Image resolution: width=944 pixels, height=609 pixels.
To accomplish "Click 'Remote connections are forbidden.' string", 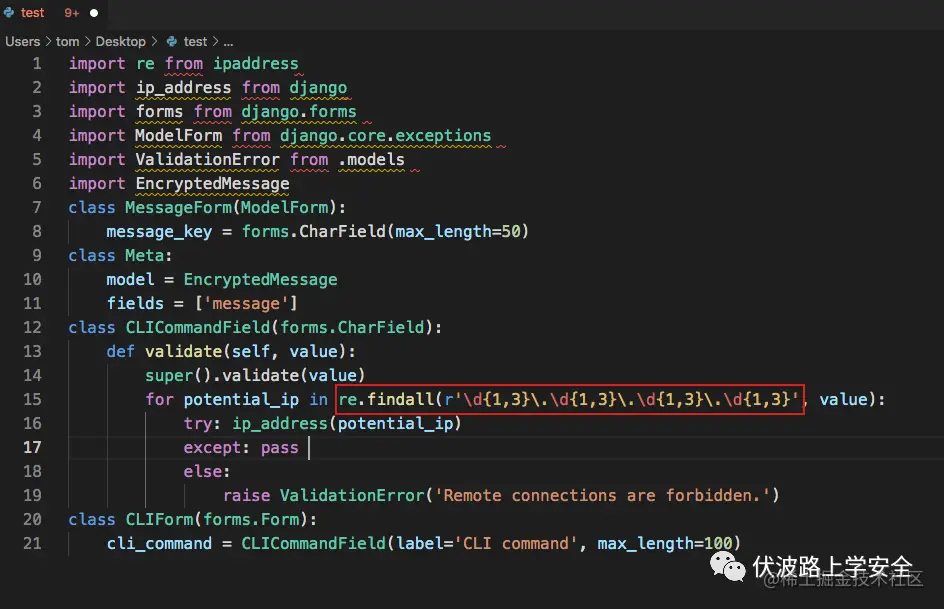I will (x=602, y=496).
